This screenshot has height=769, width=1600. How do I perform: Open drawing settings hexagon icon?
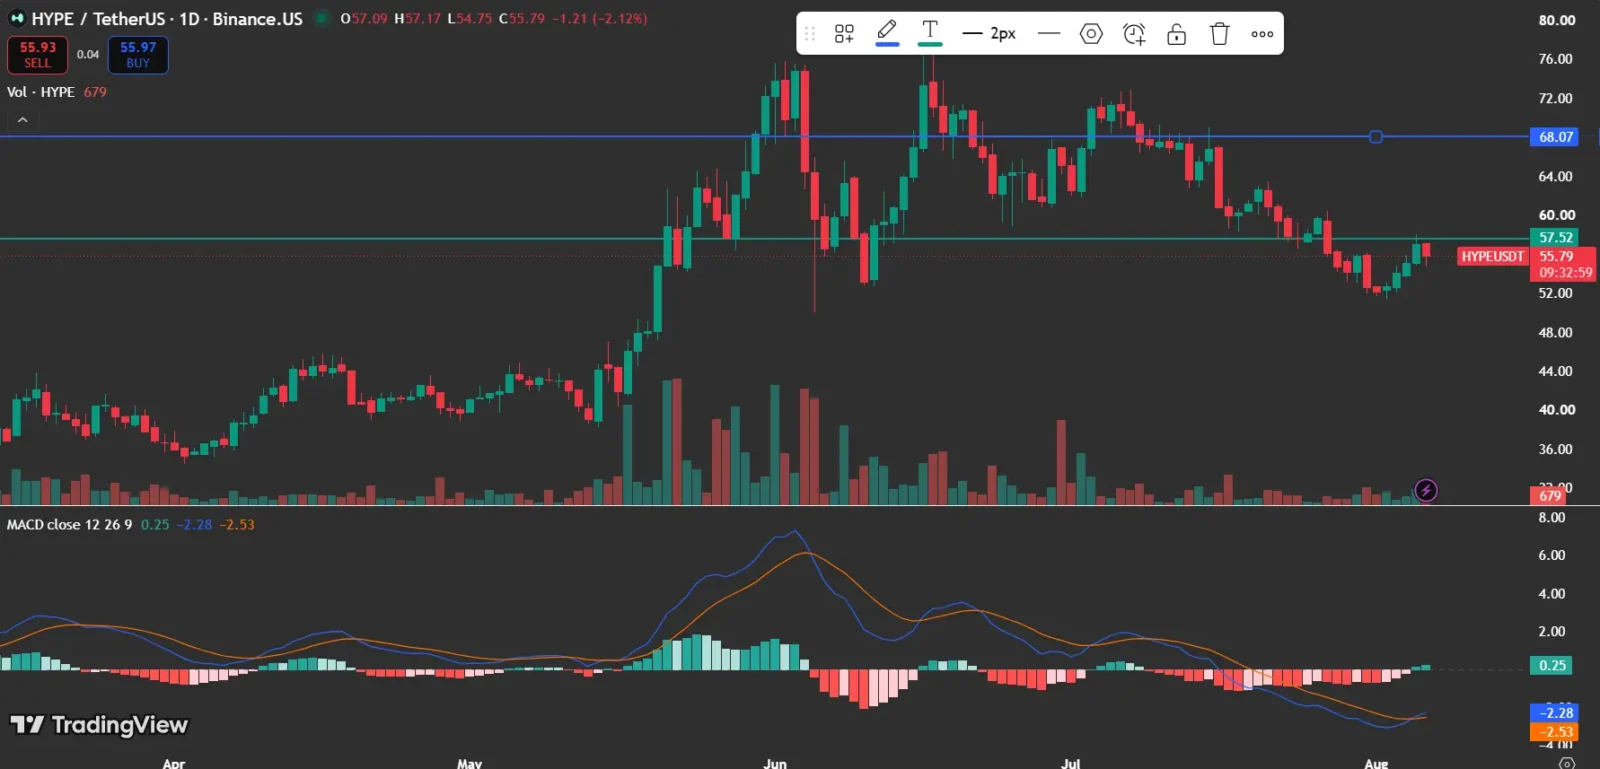[1091, 34]
